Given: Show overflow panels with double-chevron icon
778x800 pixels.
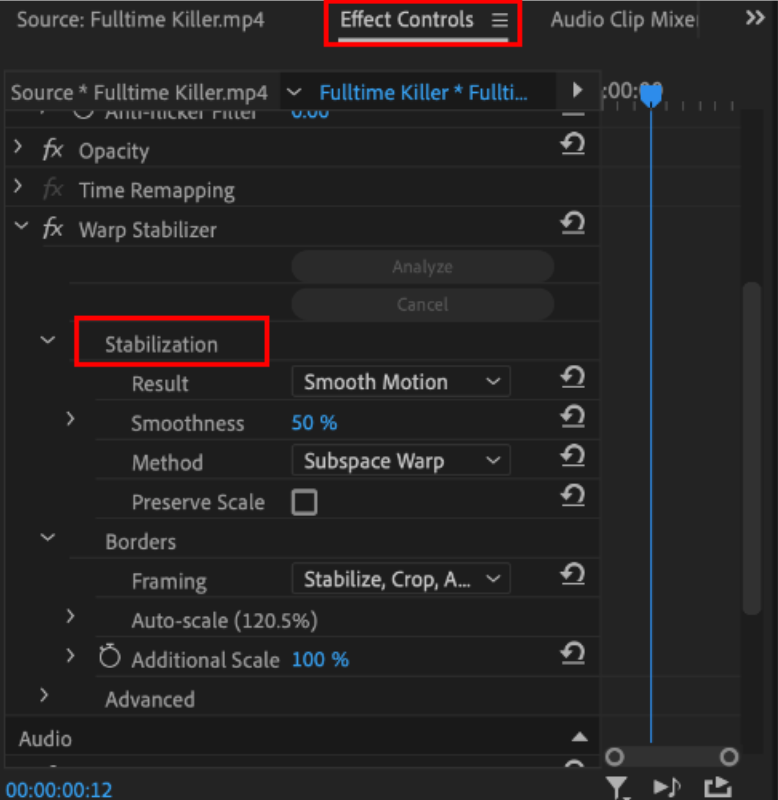Looking at the screenshot, I should pyautogui.click(x=755, y=18).
